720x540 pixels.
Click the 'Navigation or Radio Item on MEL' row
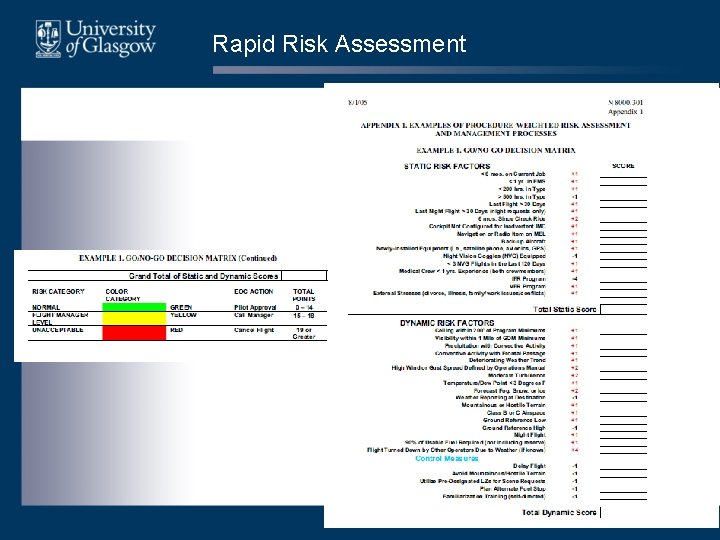tap(501, 234)
